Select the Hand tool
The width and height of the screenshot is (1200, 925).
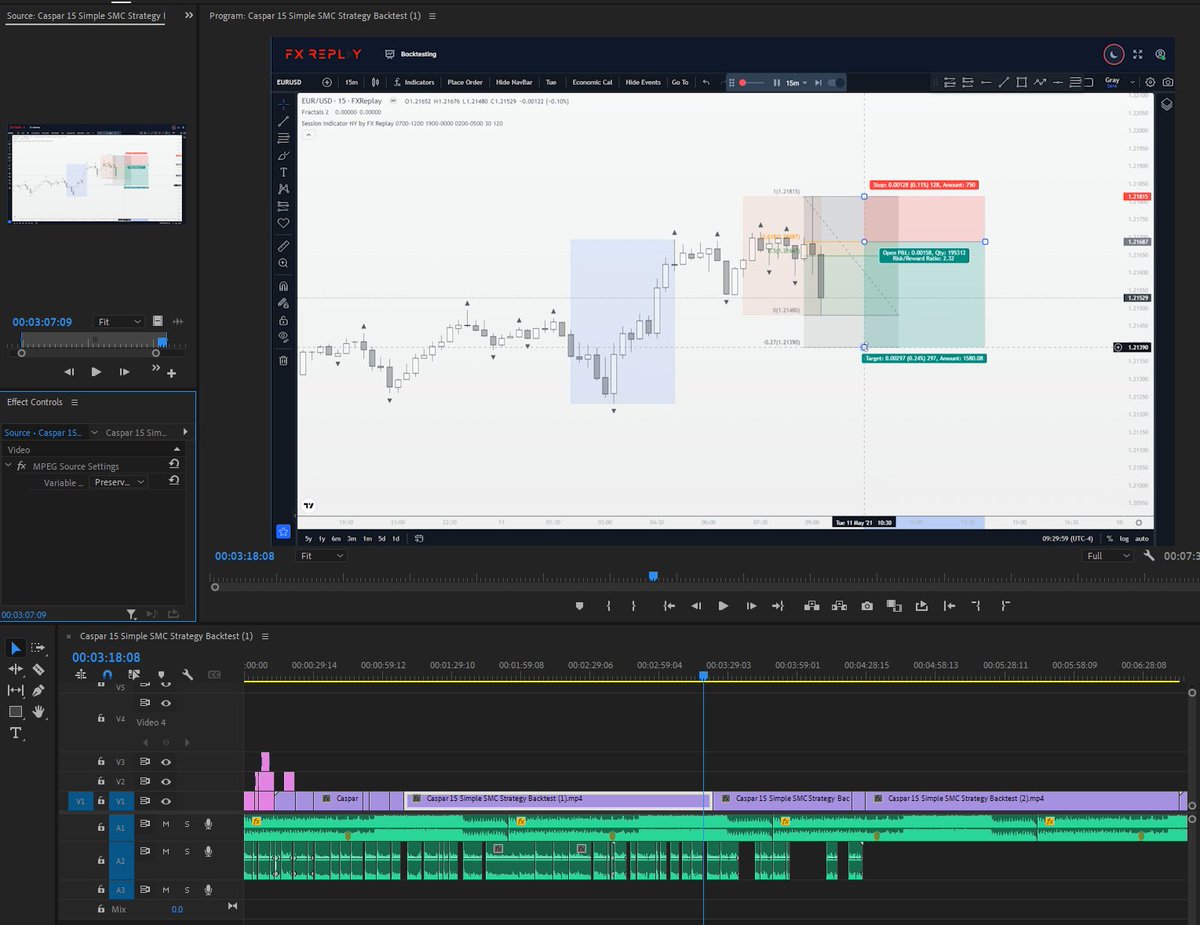pos(38,712)
